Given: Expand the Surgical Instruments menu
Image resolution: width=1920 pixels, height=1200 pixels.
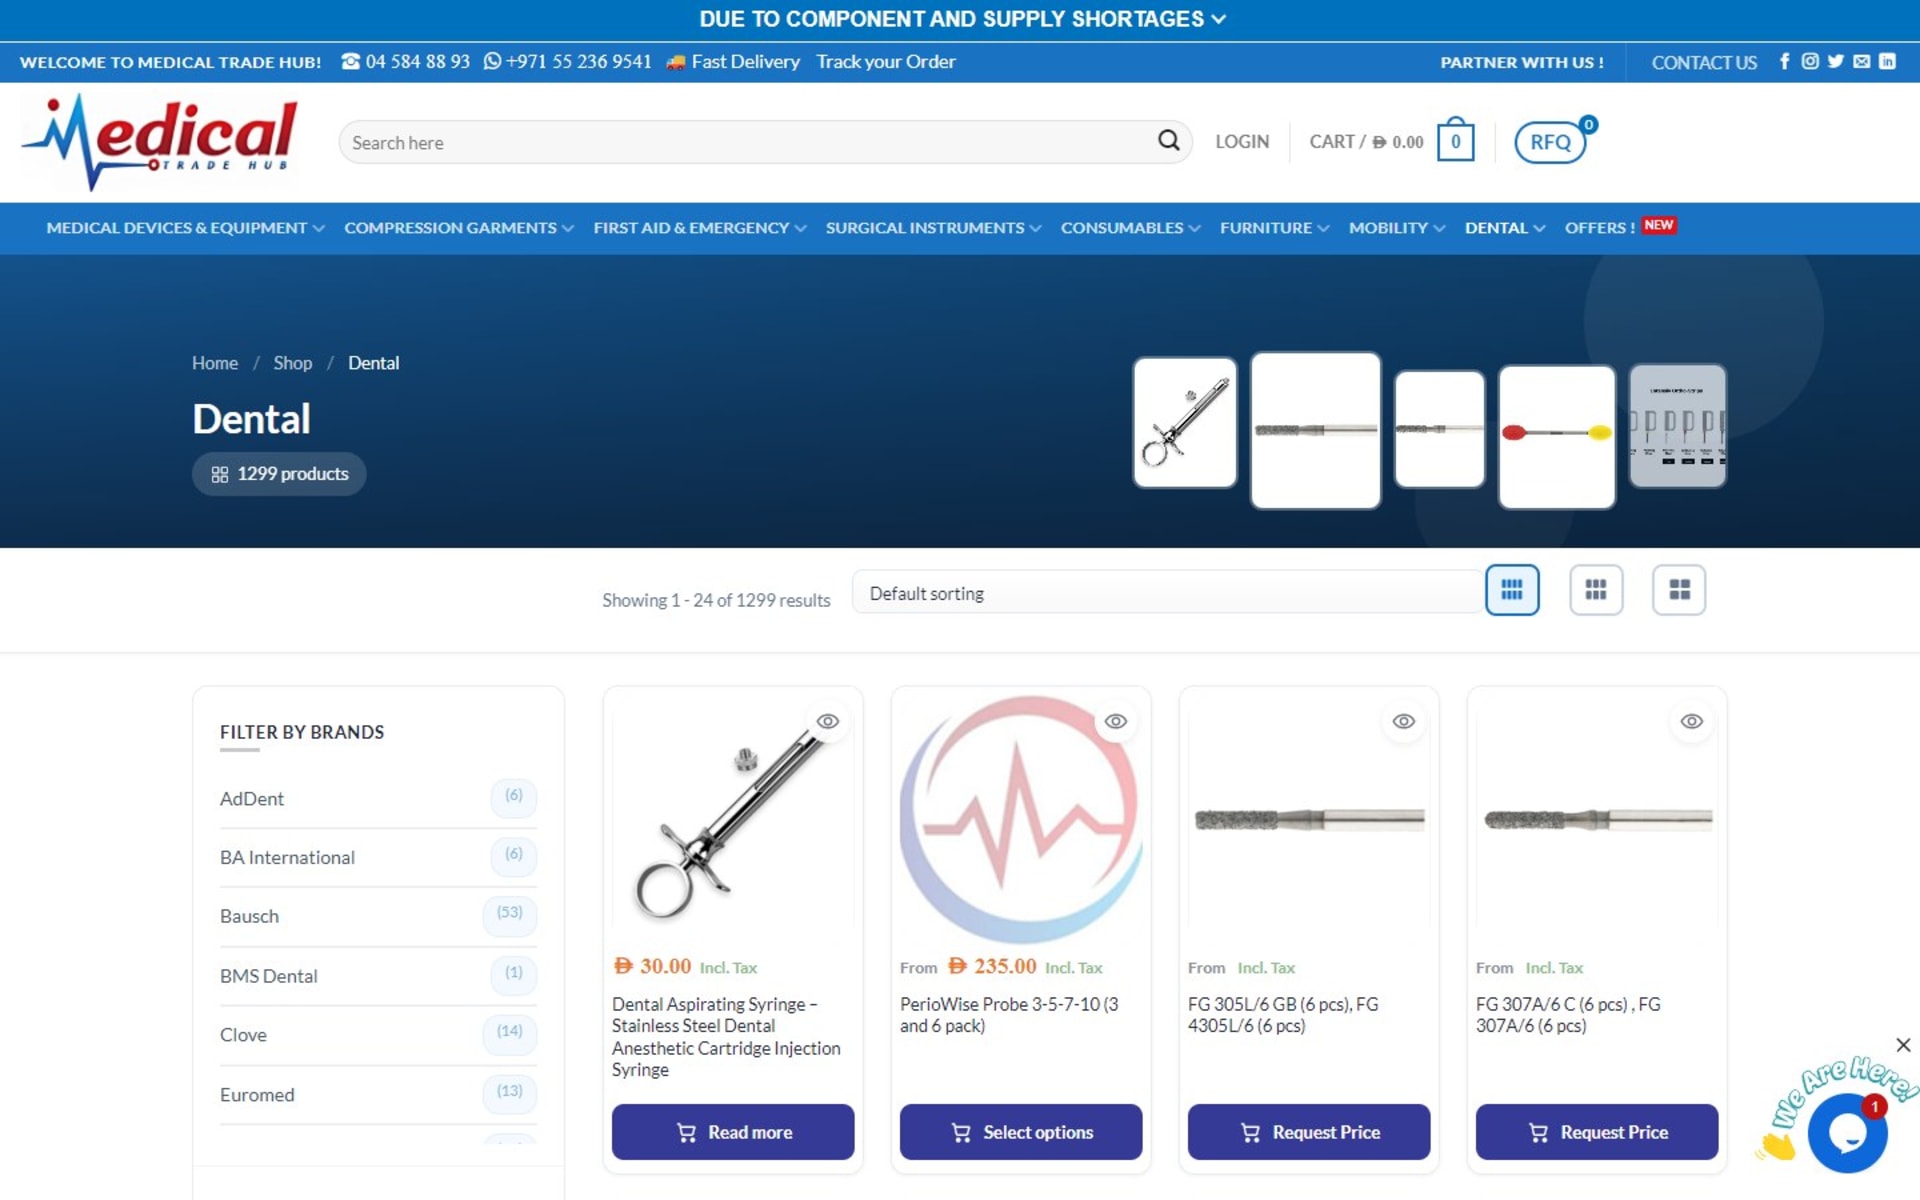Looking at the screenshot, I should pos(933,228).
